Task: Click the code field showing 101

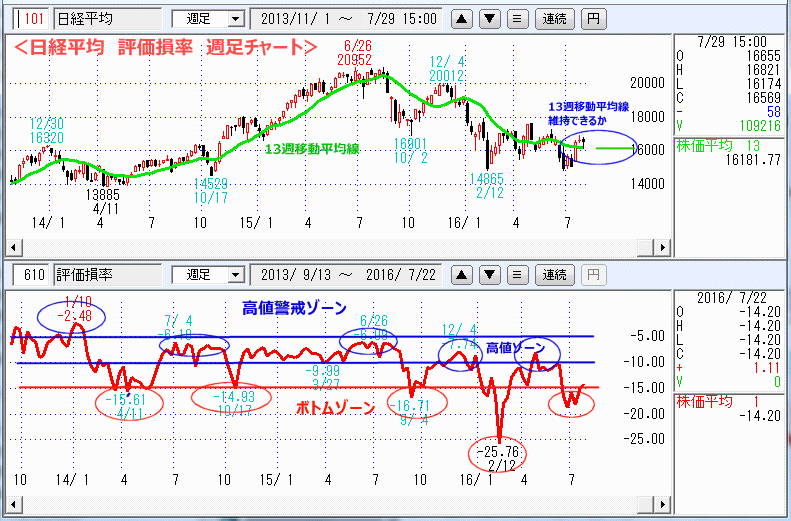Action: click(31, 19)
